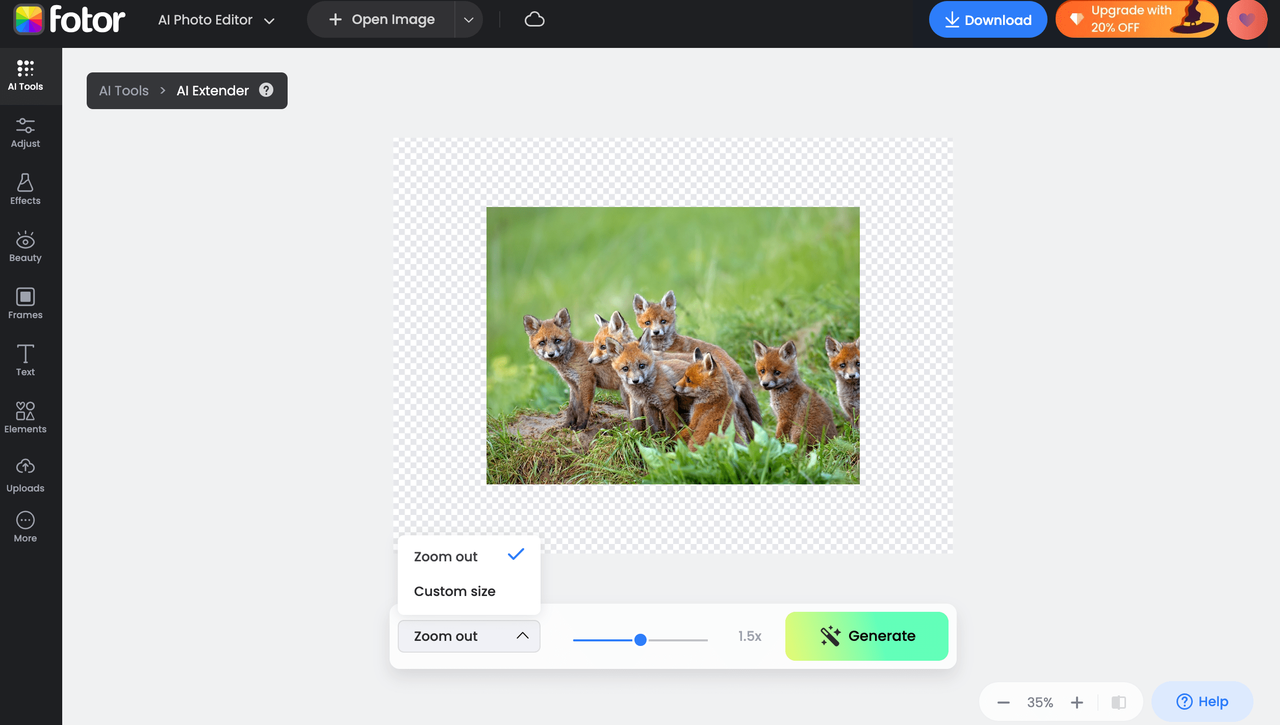Click the AI Extender help question mark
The height and width of the screenshot is (725, 1280).
[266, 90]
